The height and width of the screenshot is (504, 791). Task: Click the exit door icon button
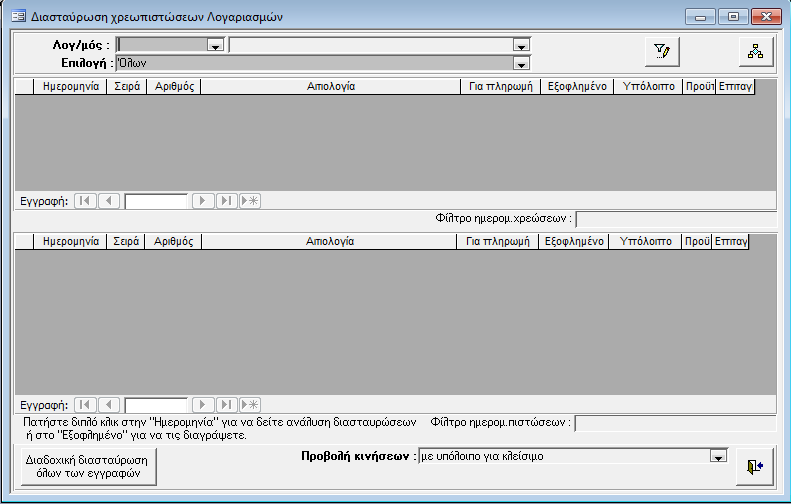[753, 466]
